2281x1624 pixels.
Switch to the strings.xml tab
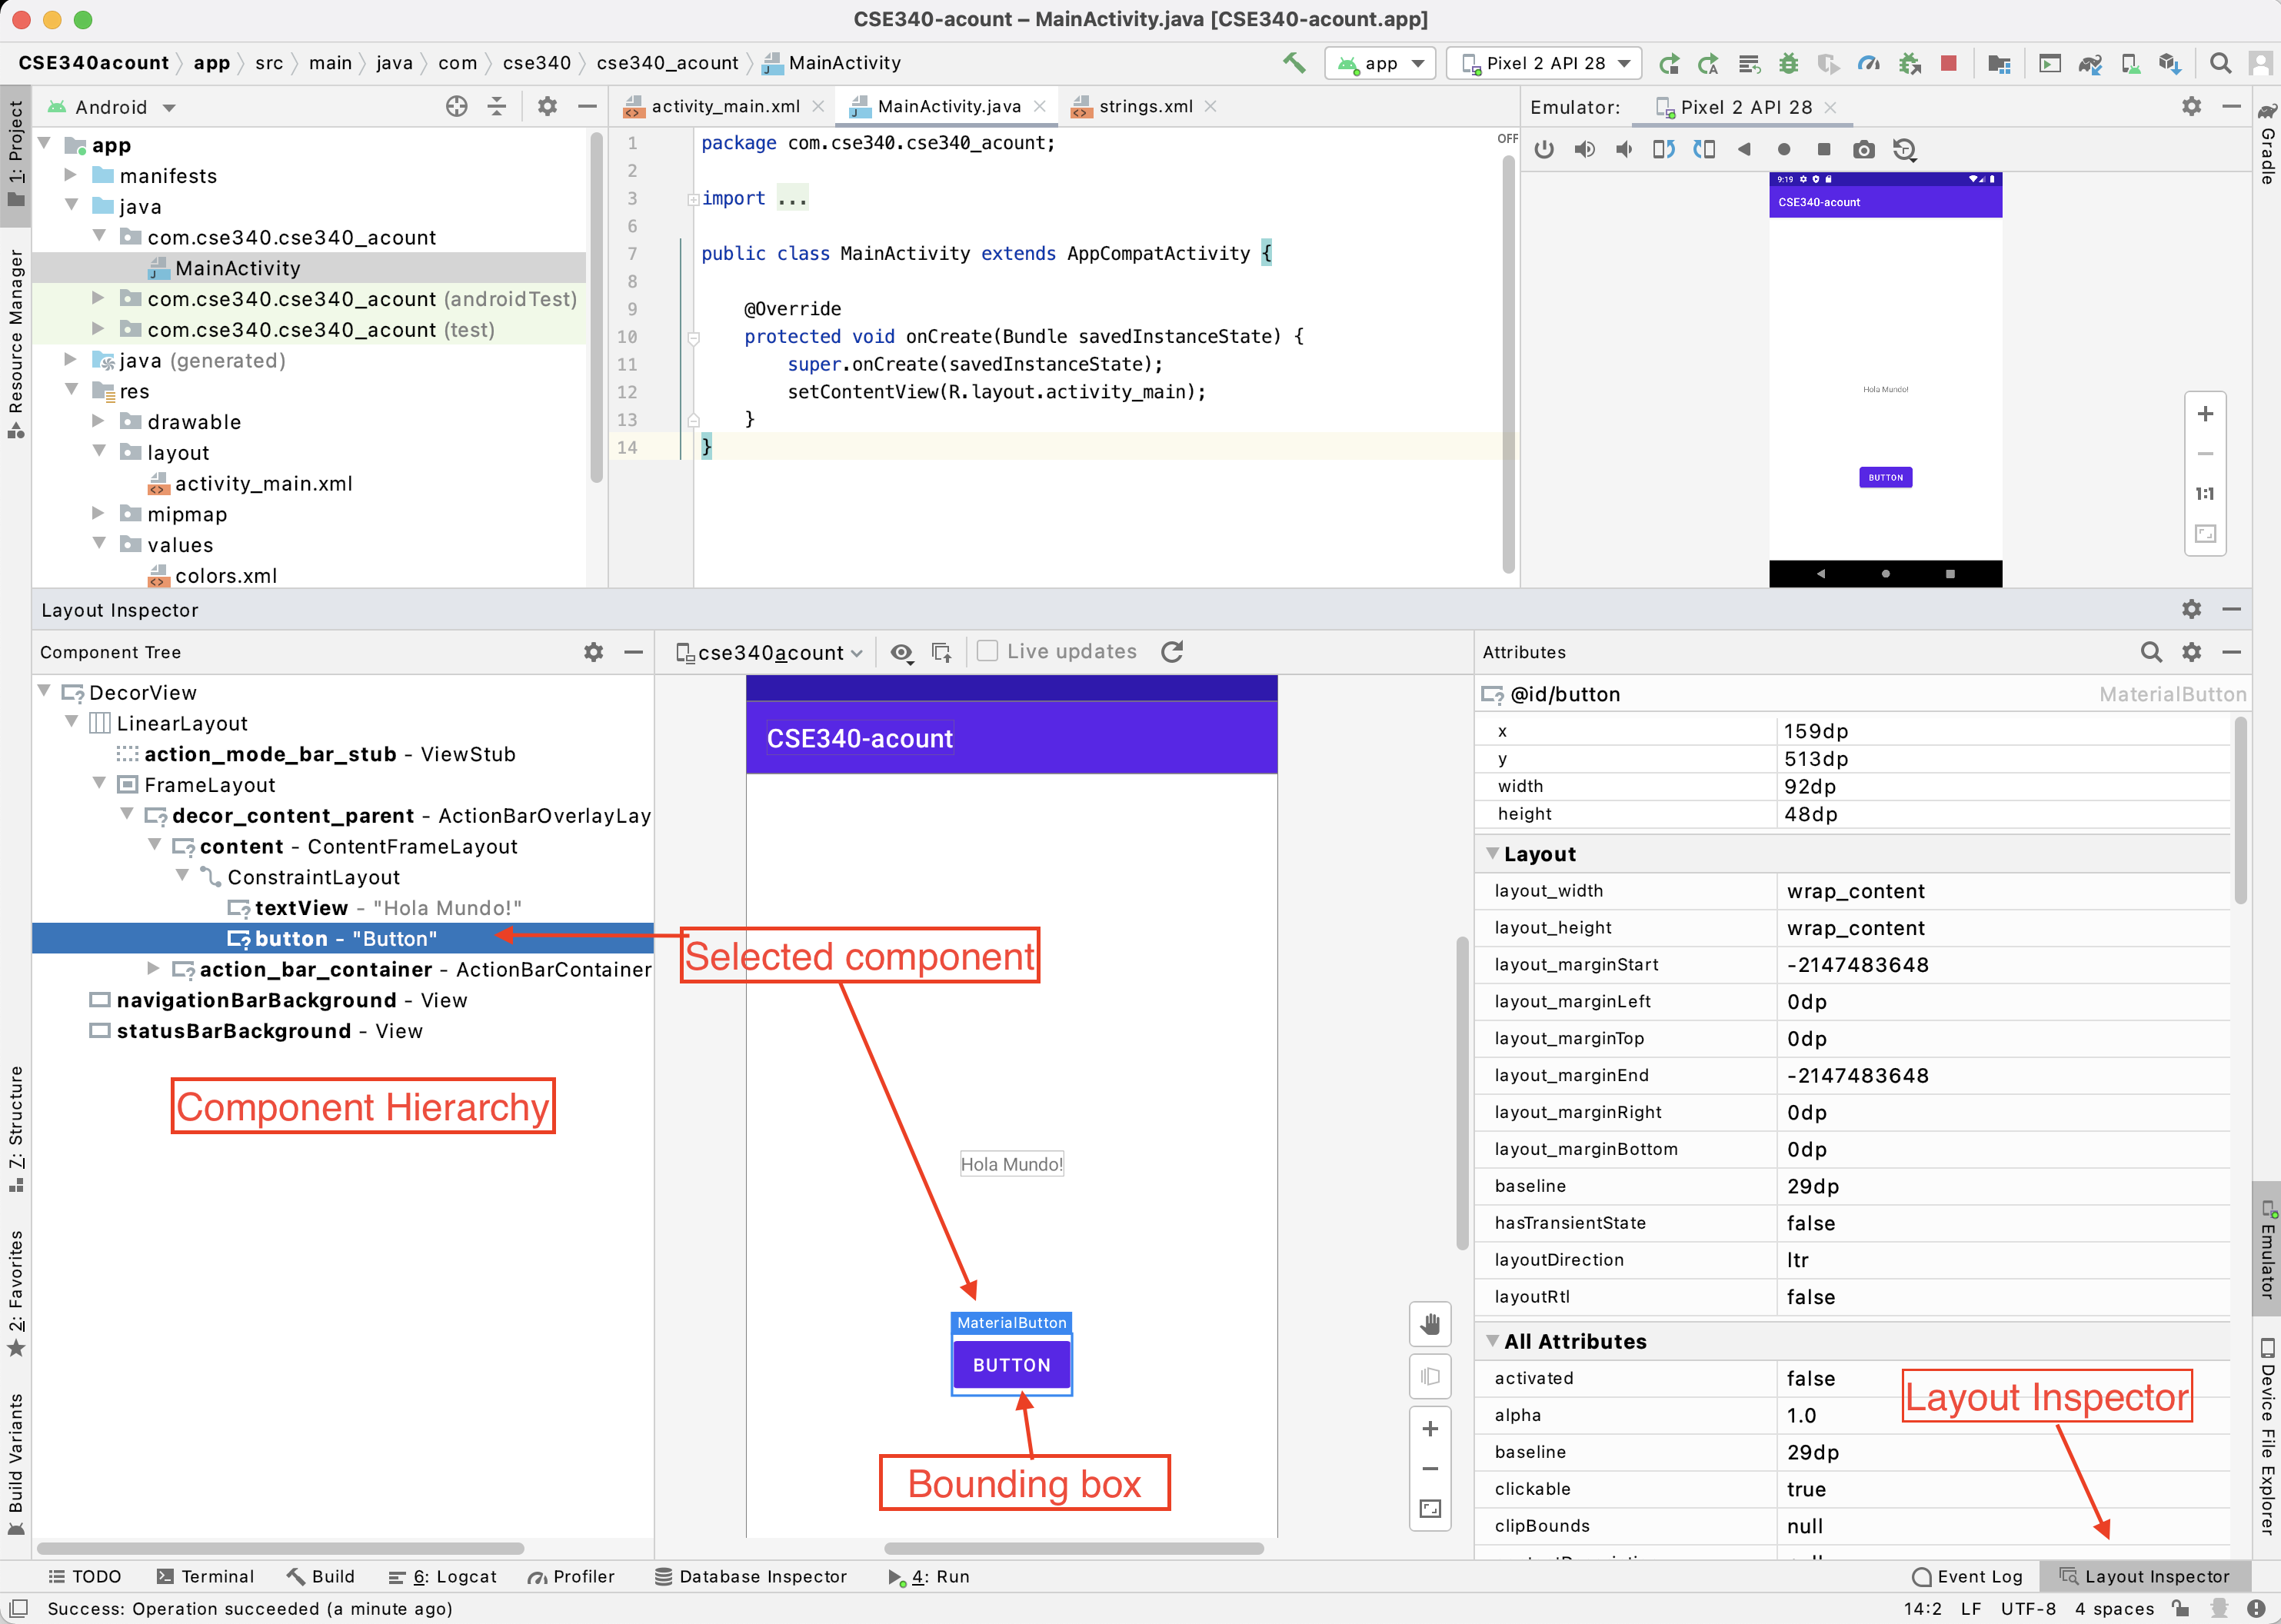1144,106
